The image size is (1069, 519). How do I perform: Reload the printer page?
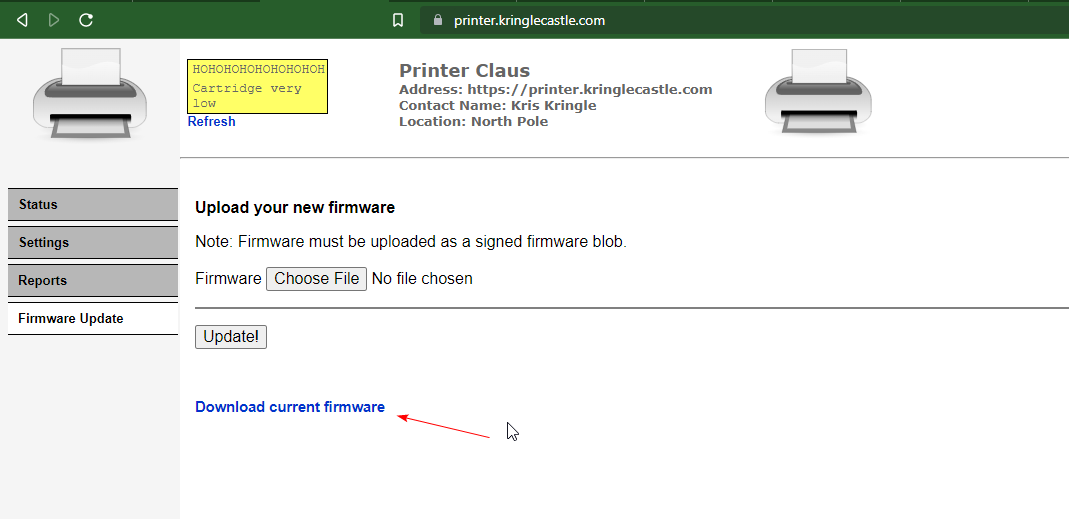coord(86,20)
